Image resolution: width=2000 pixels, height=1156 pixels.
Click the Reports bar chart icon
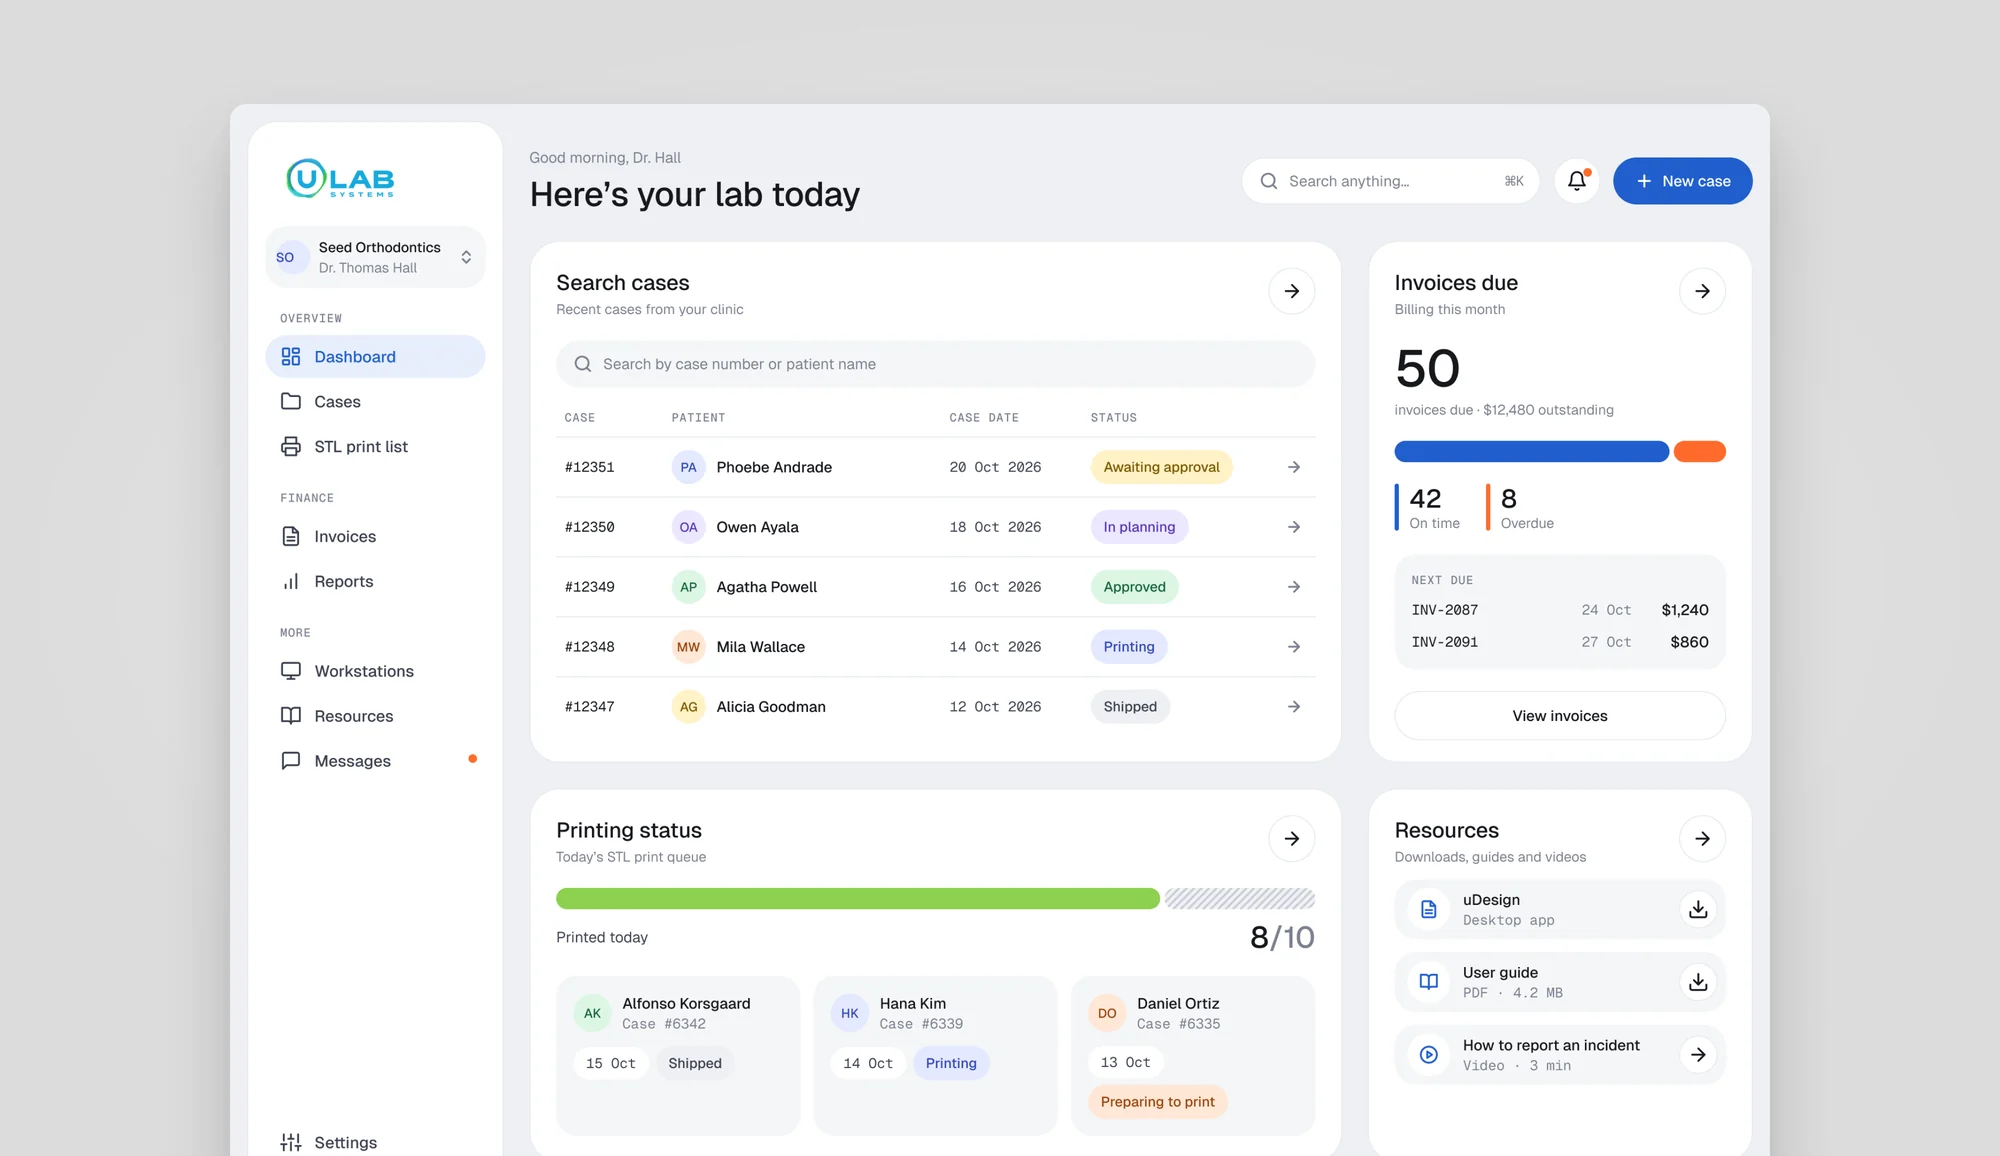tap(291, 581)
